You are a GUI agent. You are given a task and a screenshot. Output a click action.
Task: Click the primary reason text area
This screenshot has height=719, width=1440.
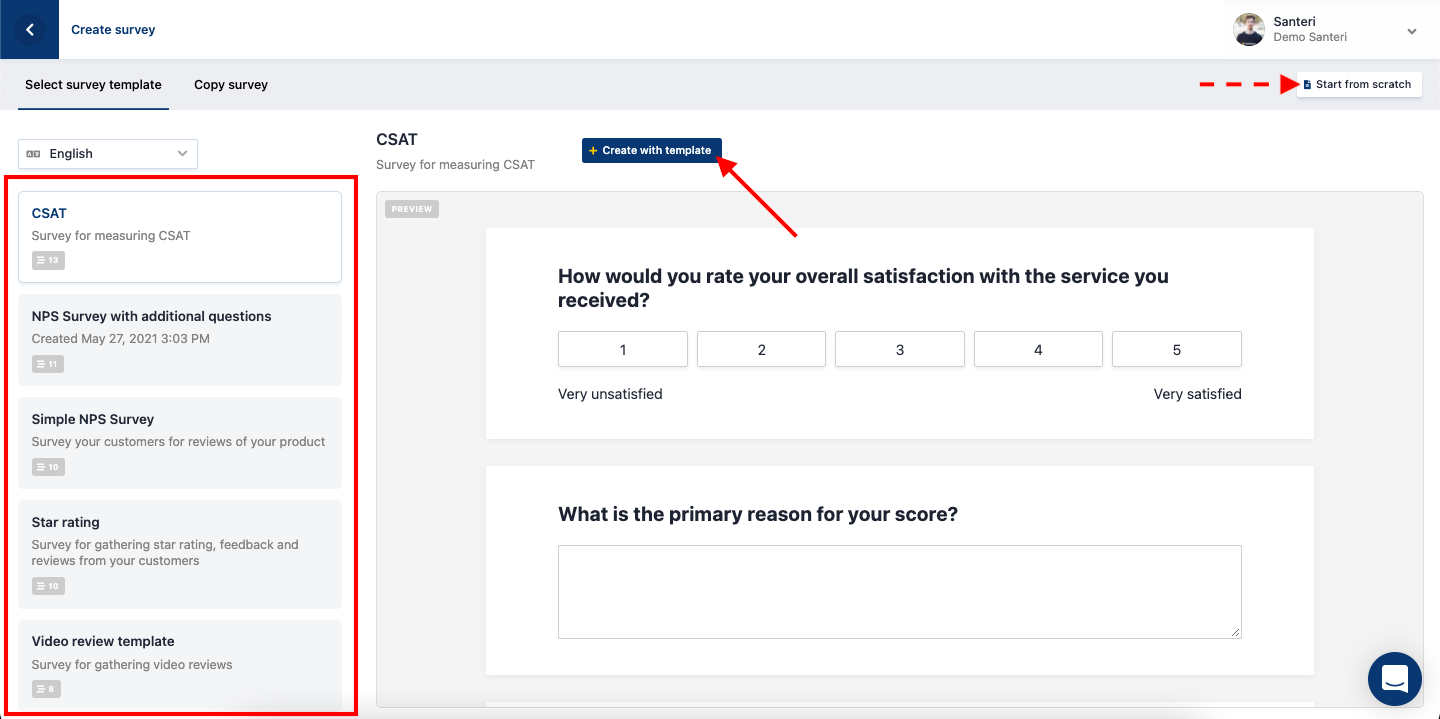[x=899, y=591]
